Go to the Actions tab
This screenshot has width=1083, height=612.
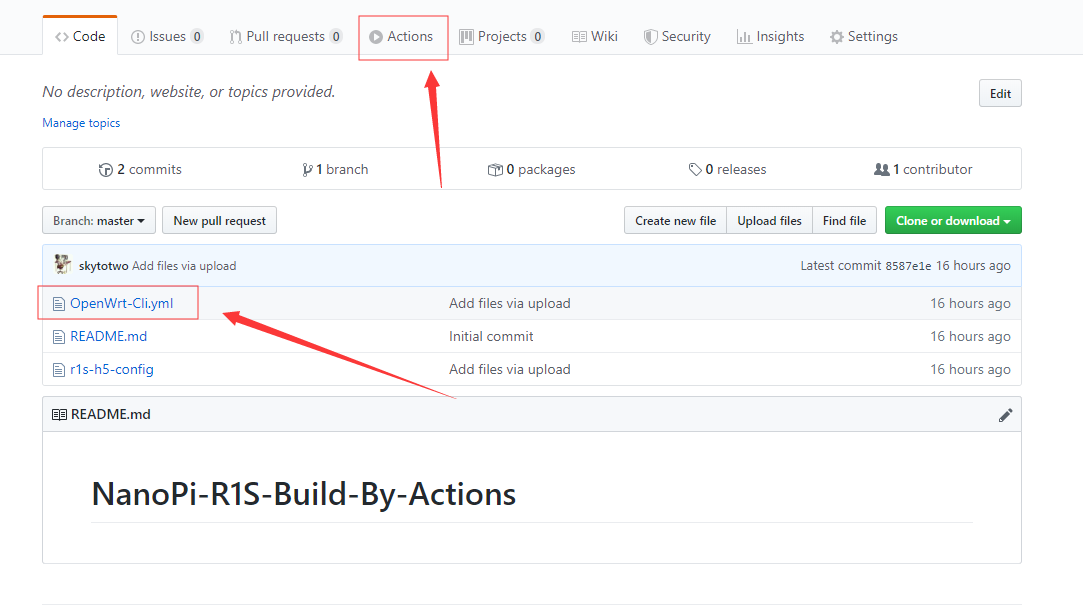(x=401, y=37)
